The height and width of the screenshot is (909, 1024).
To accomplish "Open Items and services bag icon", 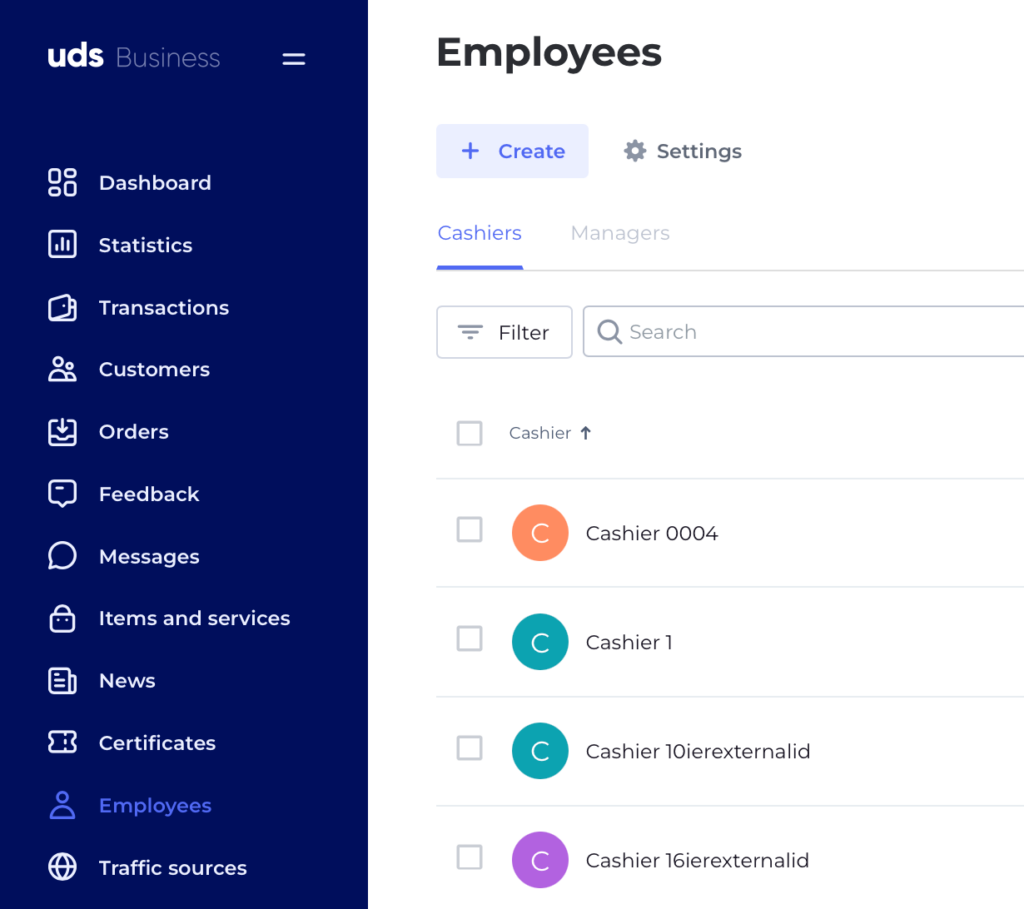I will 62,618.
